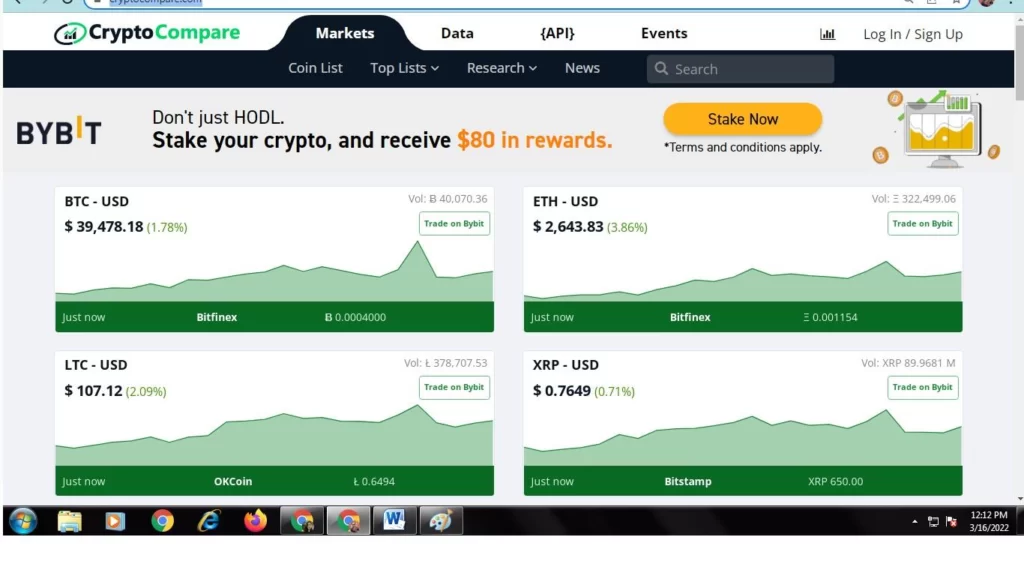Open the {API} tab

tap(557, 33)
